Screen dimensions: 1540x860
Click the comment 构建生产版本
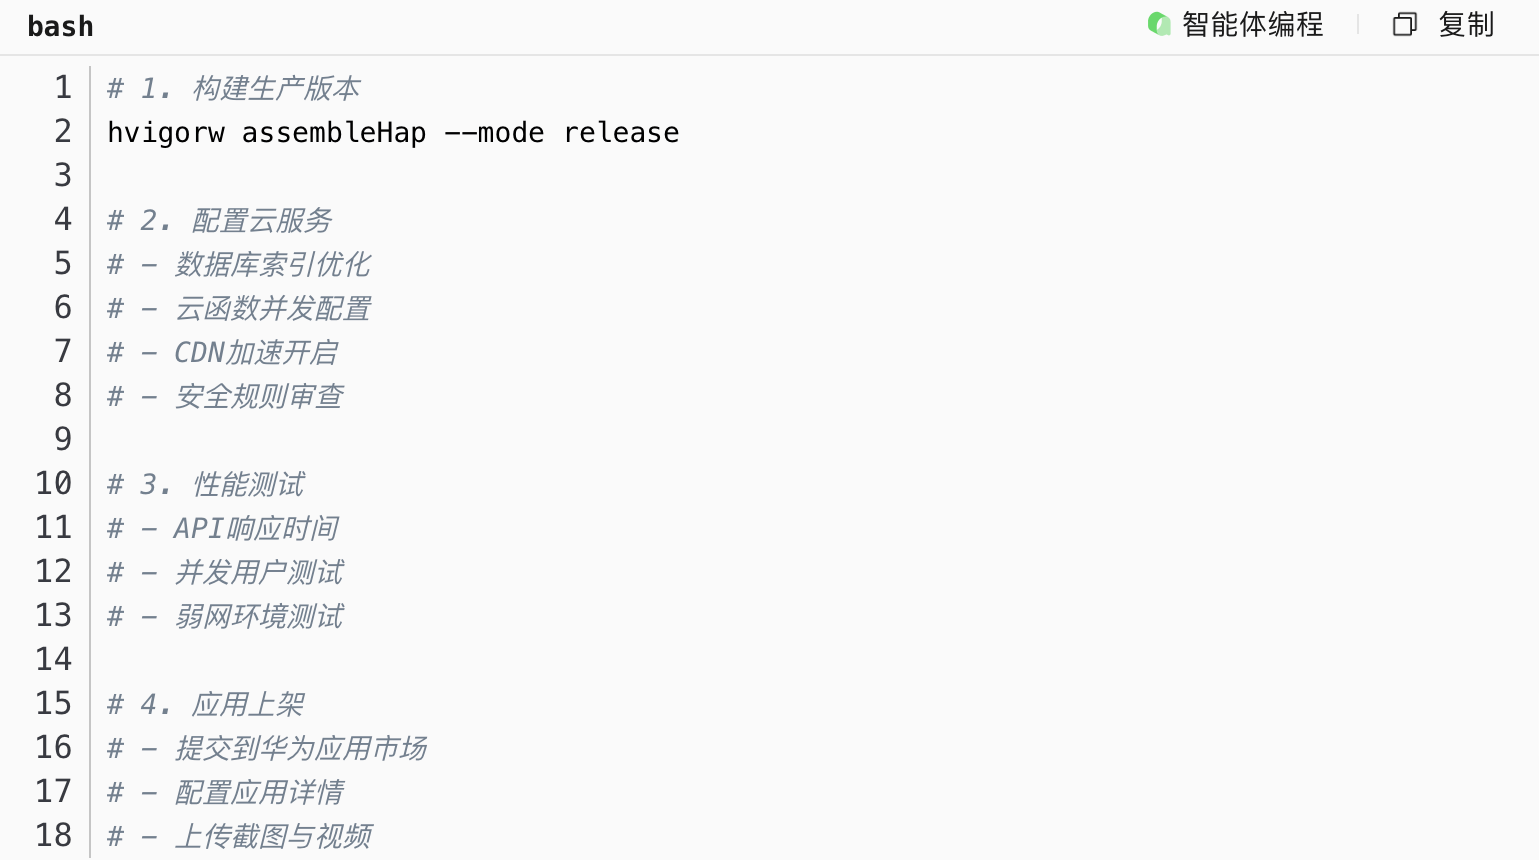click(x=275, y=89)
